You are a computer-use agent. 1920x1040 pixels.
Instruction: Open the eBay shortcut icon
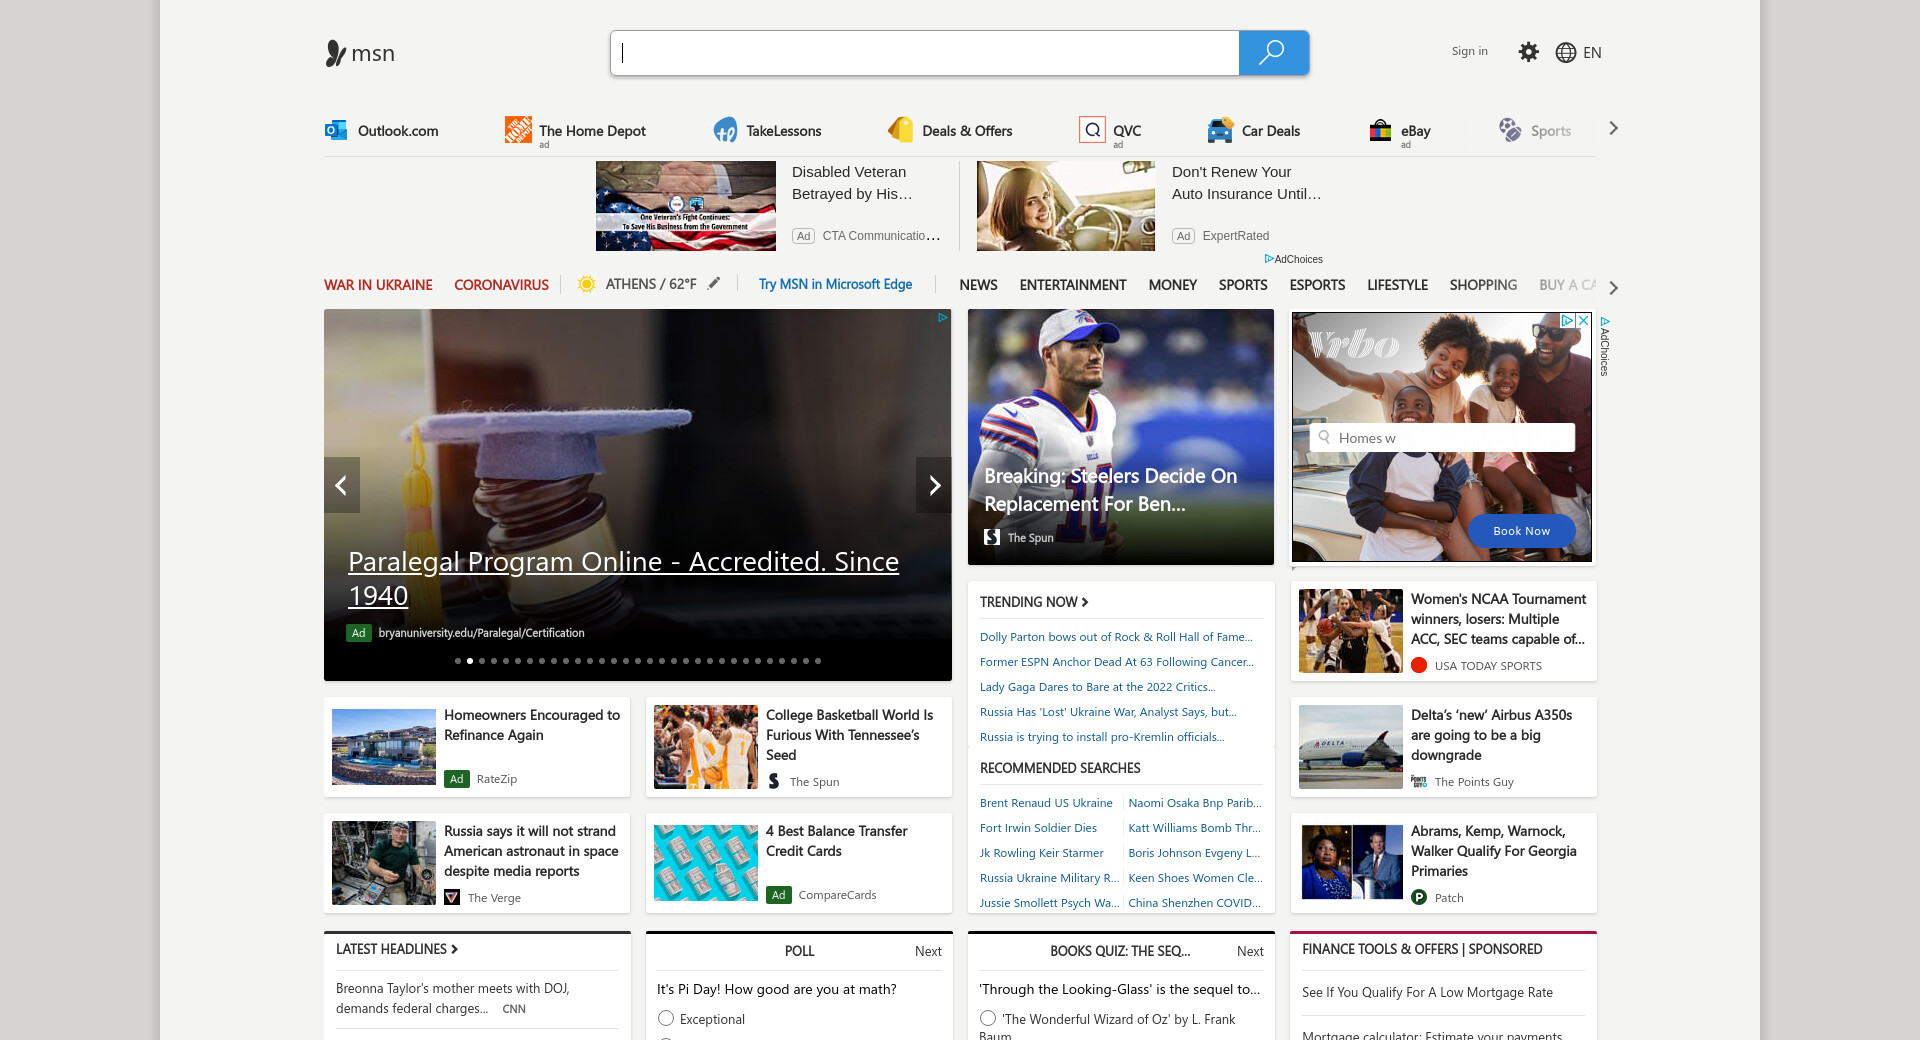pyautogui.click(x=1380, y=130)
